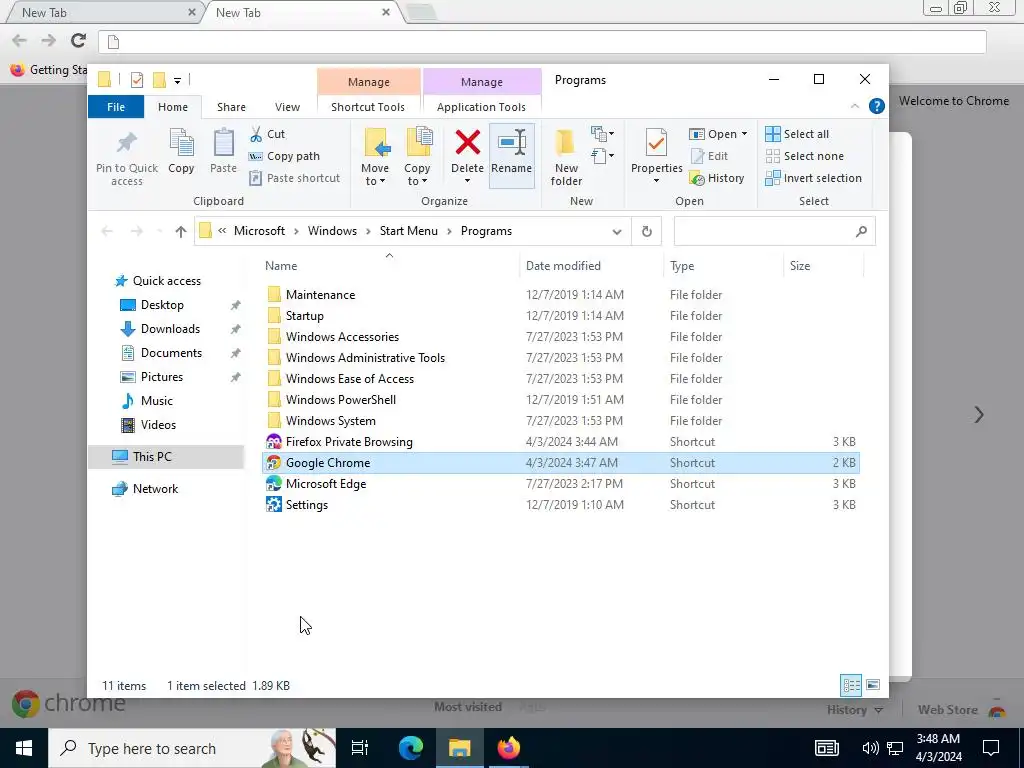1024x768 pixels.
Task: Select the Cut command
Action: click(268, 134)
